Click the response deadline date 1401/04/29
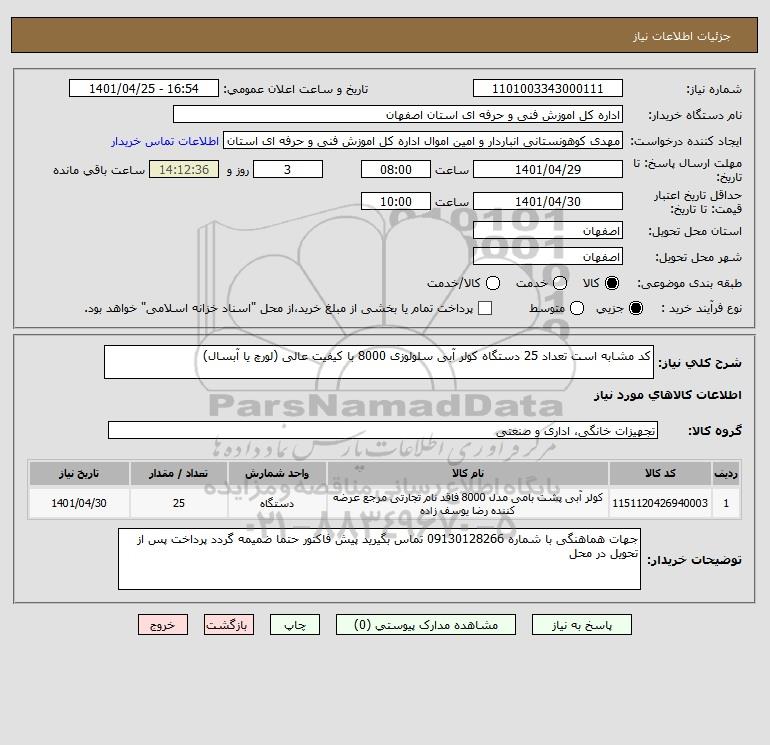The height and width of the screenshot is (745, 770). pos(548,169)
